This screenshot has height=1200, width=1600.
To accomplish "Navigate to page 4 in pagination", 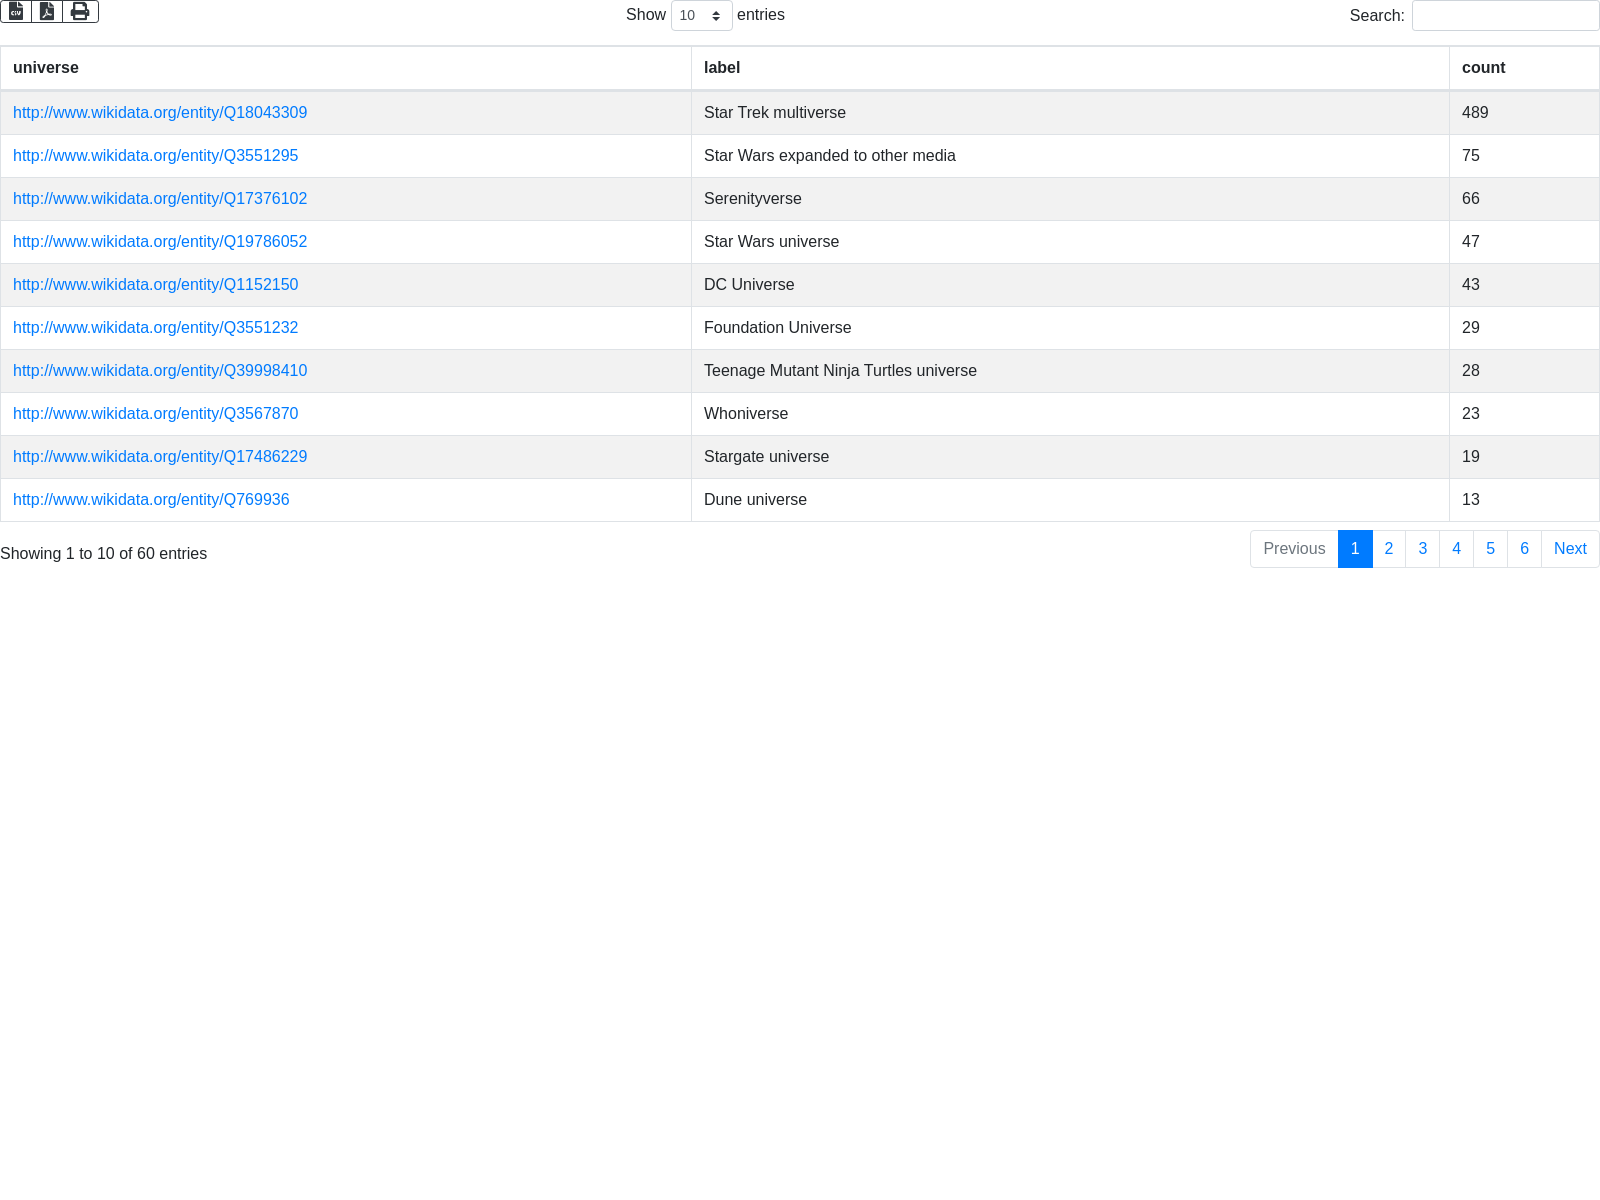I will (1456, 549).
